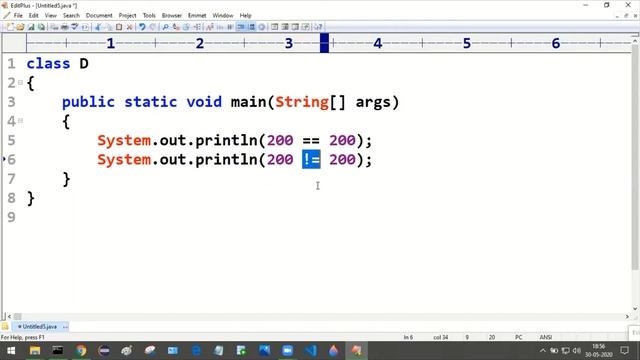Open the File menu
This screenshot has width=640, height=360.
point(18,16)
